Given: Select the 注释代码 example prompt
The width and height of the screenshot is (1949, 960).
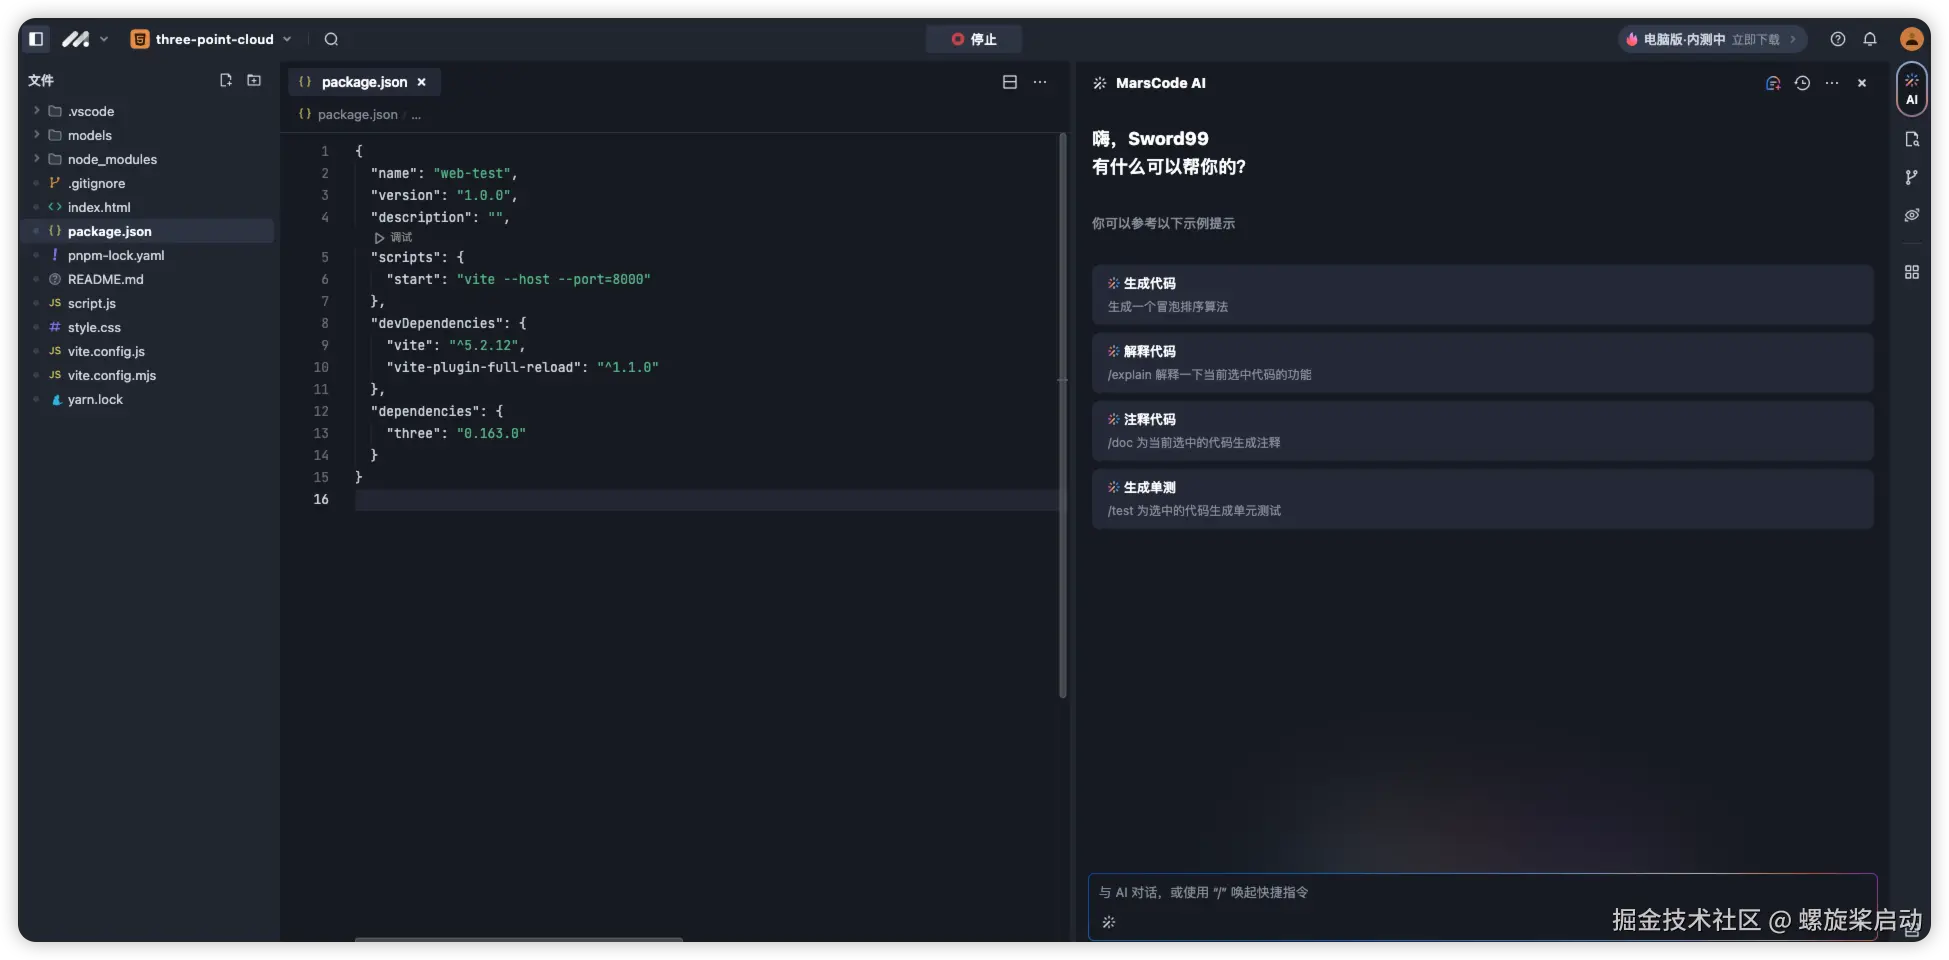Looking at the screenshot, I should (1482, 431).
